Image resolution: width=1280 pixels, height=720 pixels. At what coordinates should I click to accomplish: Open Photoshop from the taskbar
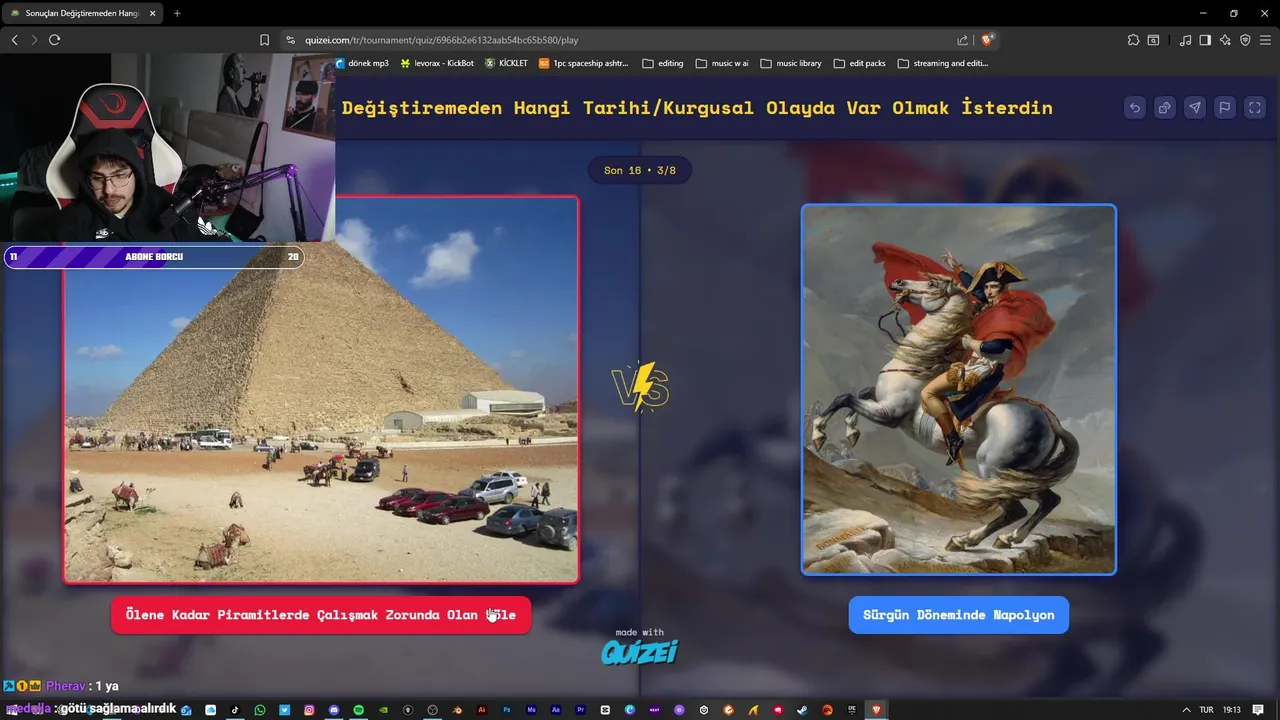(507, 710)
